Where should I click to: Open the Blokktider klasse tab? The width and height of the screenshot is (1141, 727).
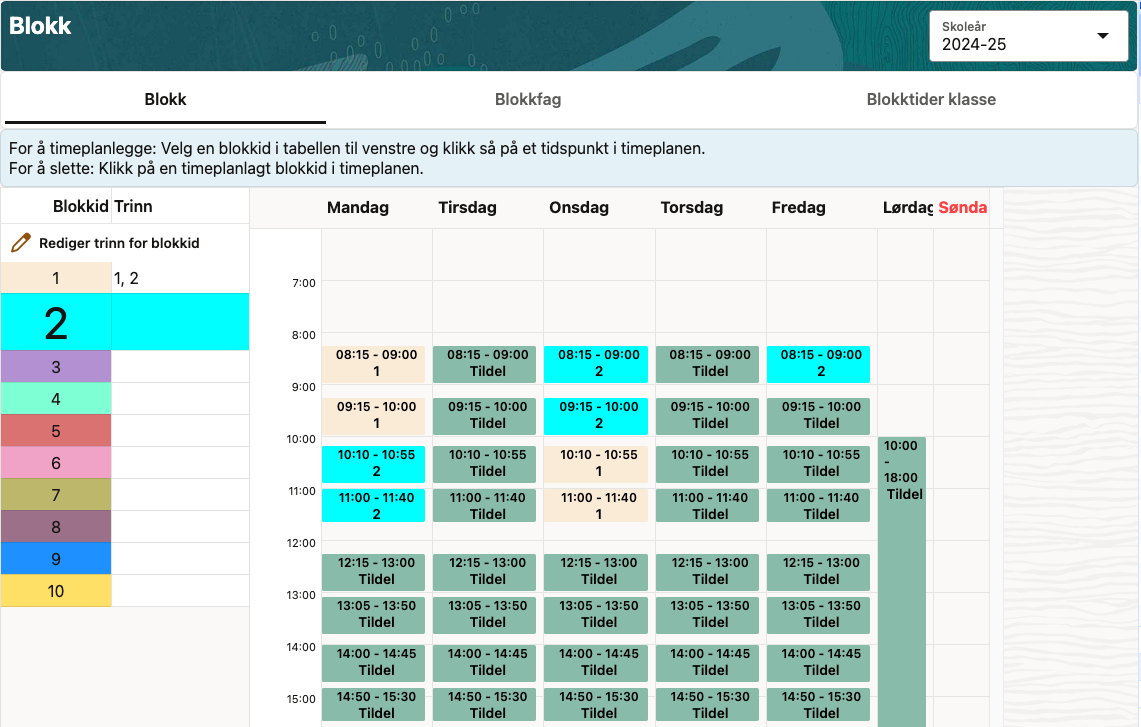[x=931, y=100]
